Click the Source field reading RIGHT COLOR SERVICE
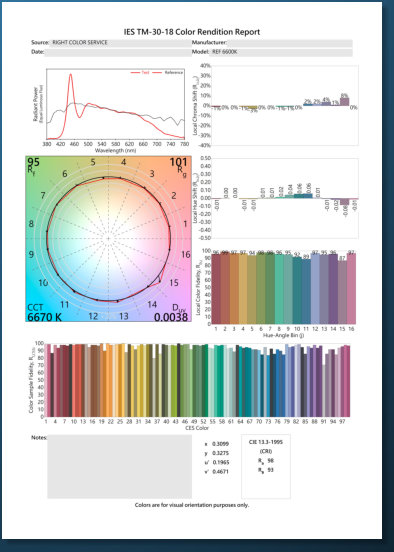 (120, 43)
